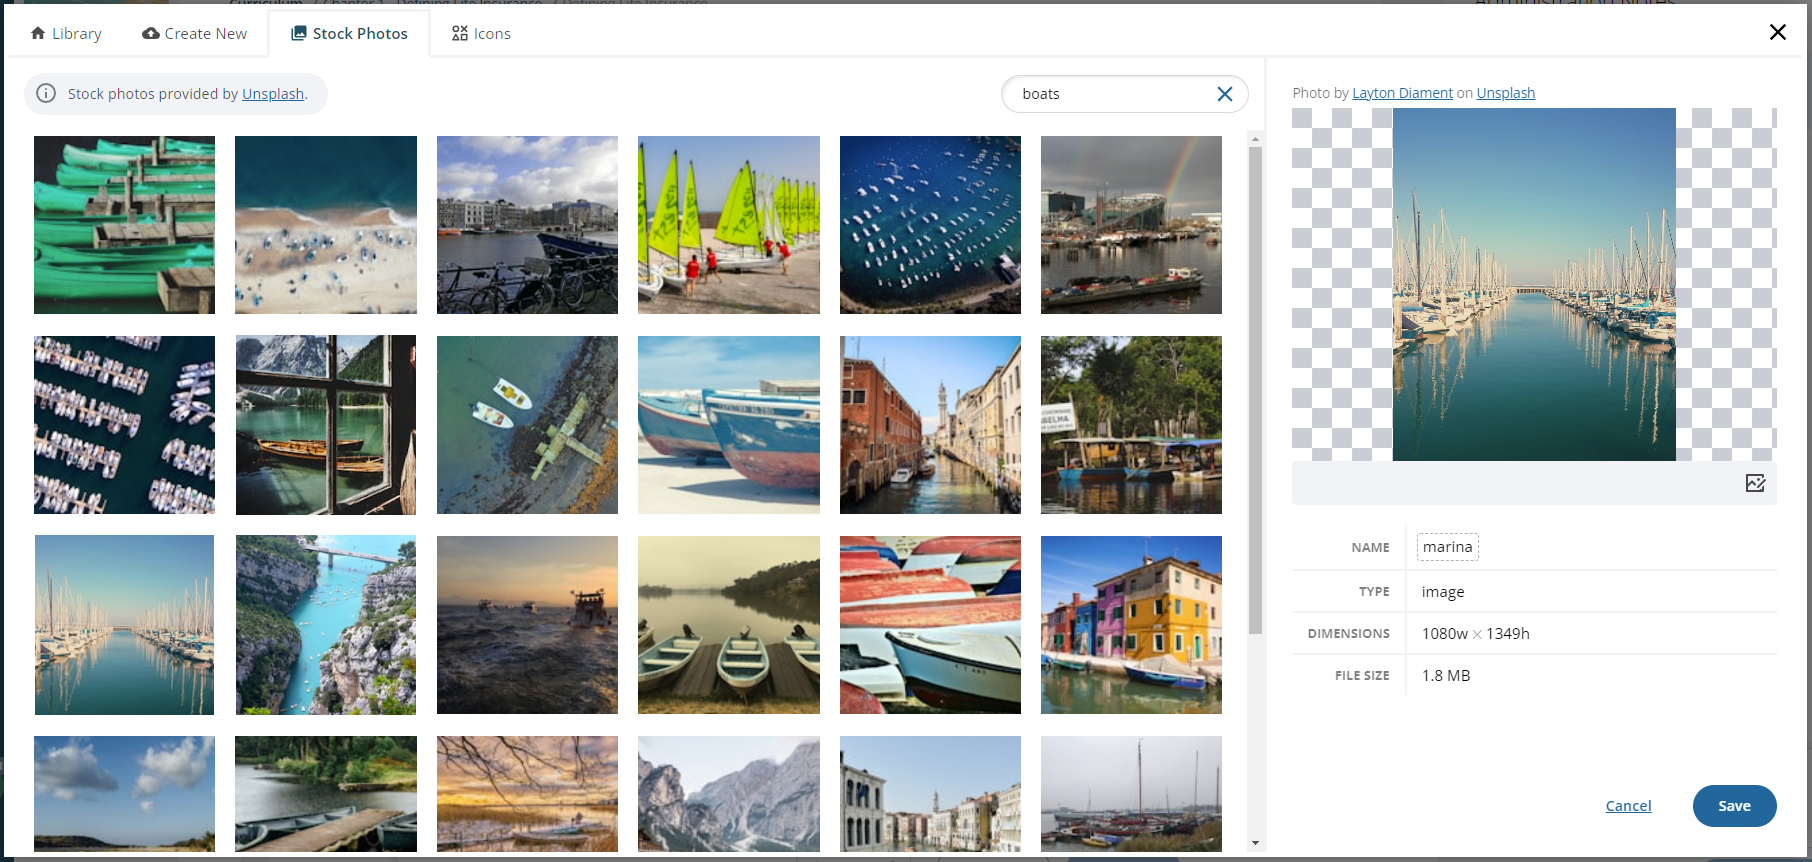Click the large marina preview image

[x=1534, y=284]
